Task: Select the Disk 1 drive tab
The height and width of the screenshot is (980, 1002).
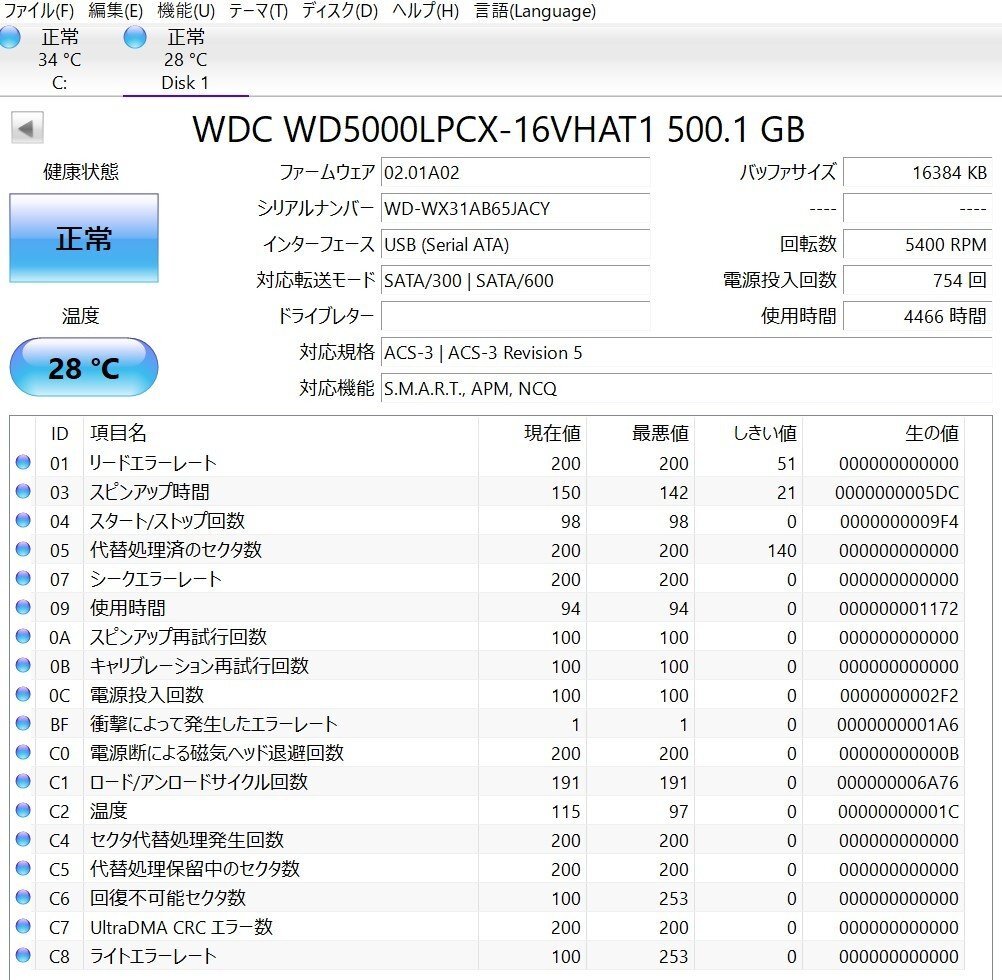Action: point(185,60)
